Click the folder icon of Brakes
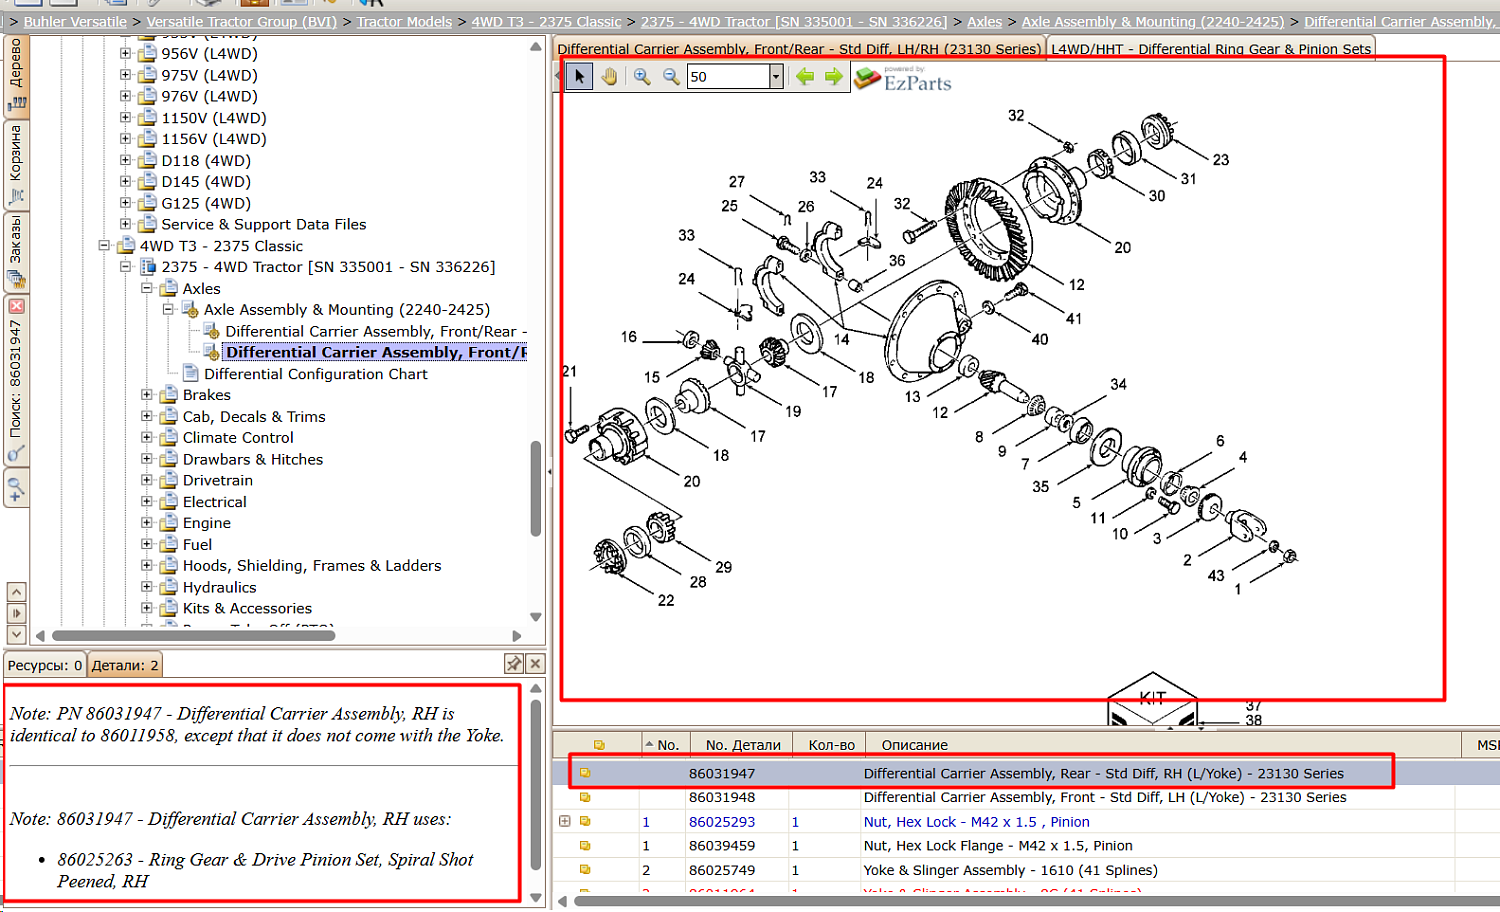Viewport: 1500px width, 912px height. (169, 395)
